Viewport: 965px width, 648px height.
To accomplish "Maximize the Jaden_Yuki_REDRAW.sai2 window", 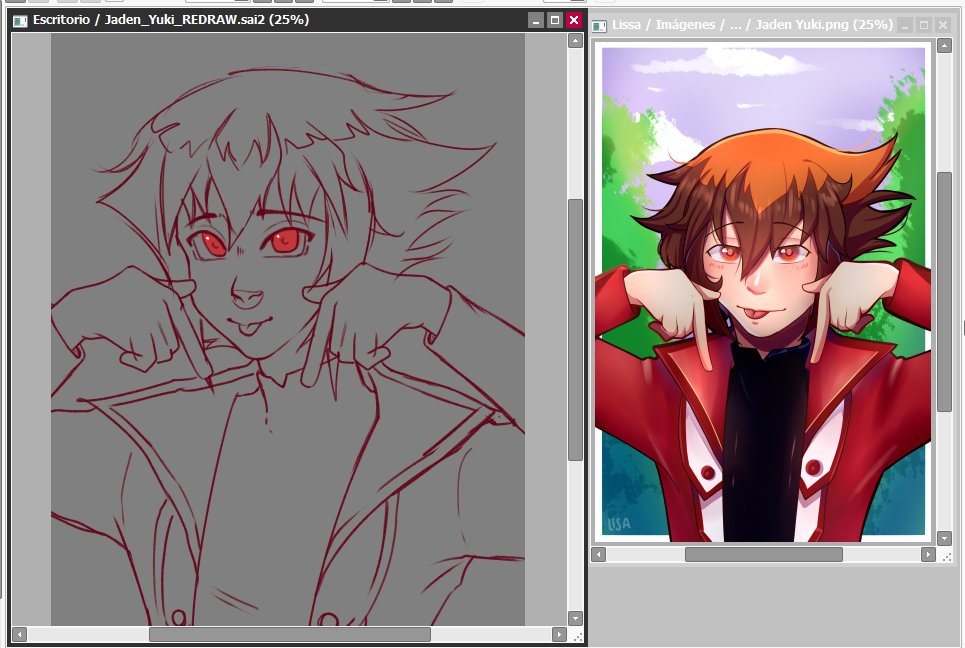I will pos(555,20).
